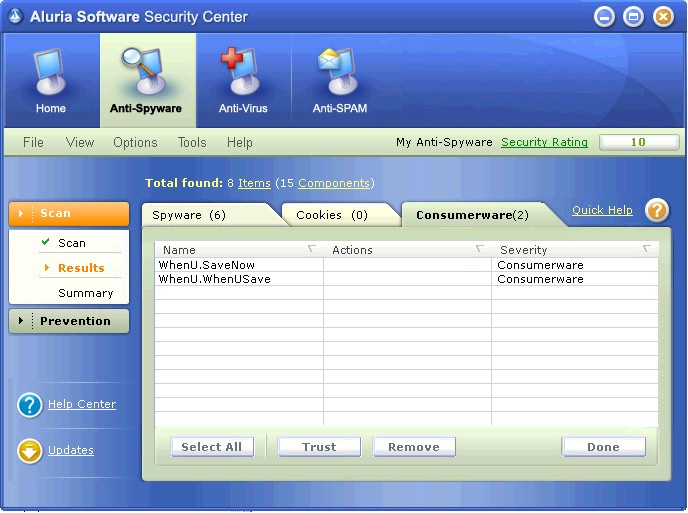The image size is (688, 513).
Task: Sort by Name column arrow
Action: [x=312, y=249]
